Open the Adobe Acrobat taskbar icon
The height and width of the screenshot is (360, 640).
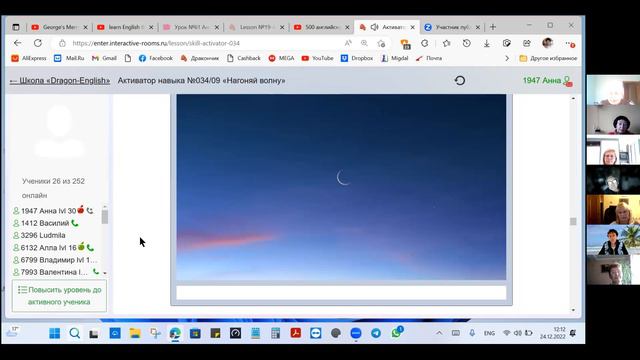pos(296,333)
